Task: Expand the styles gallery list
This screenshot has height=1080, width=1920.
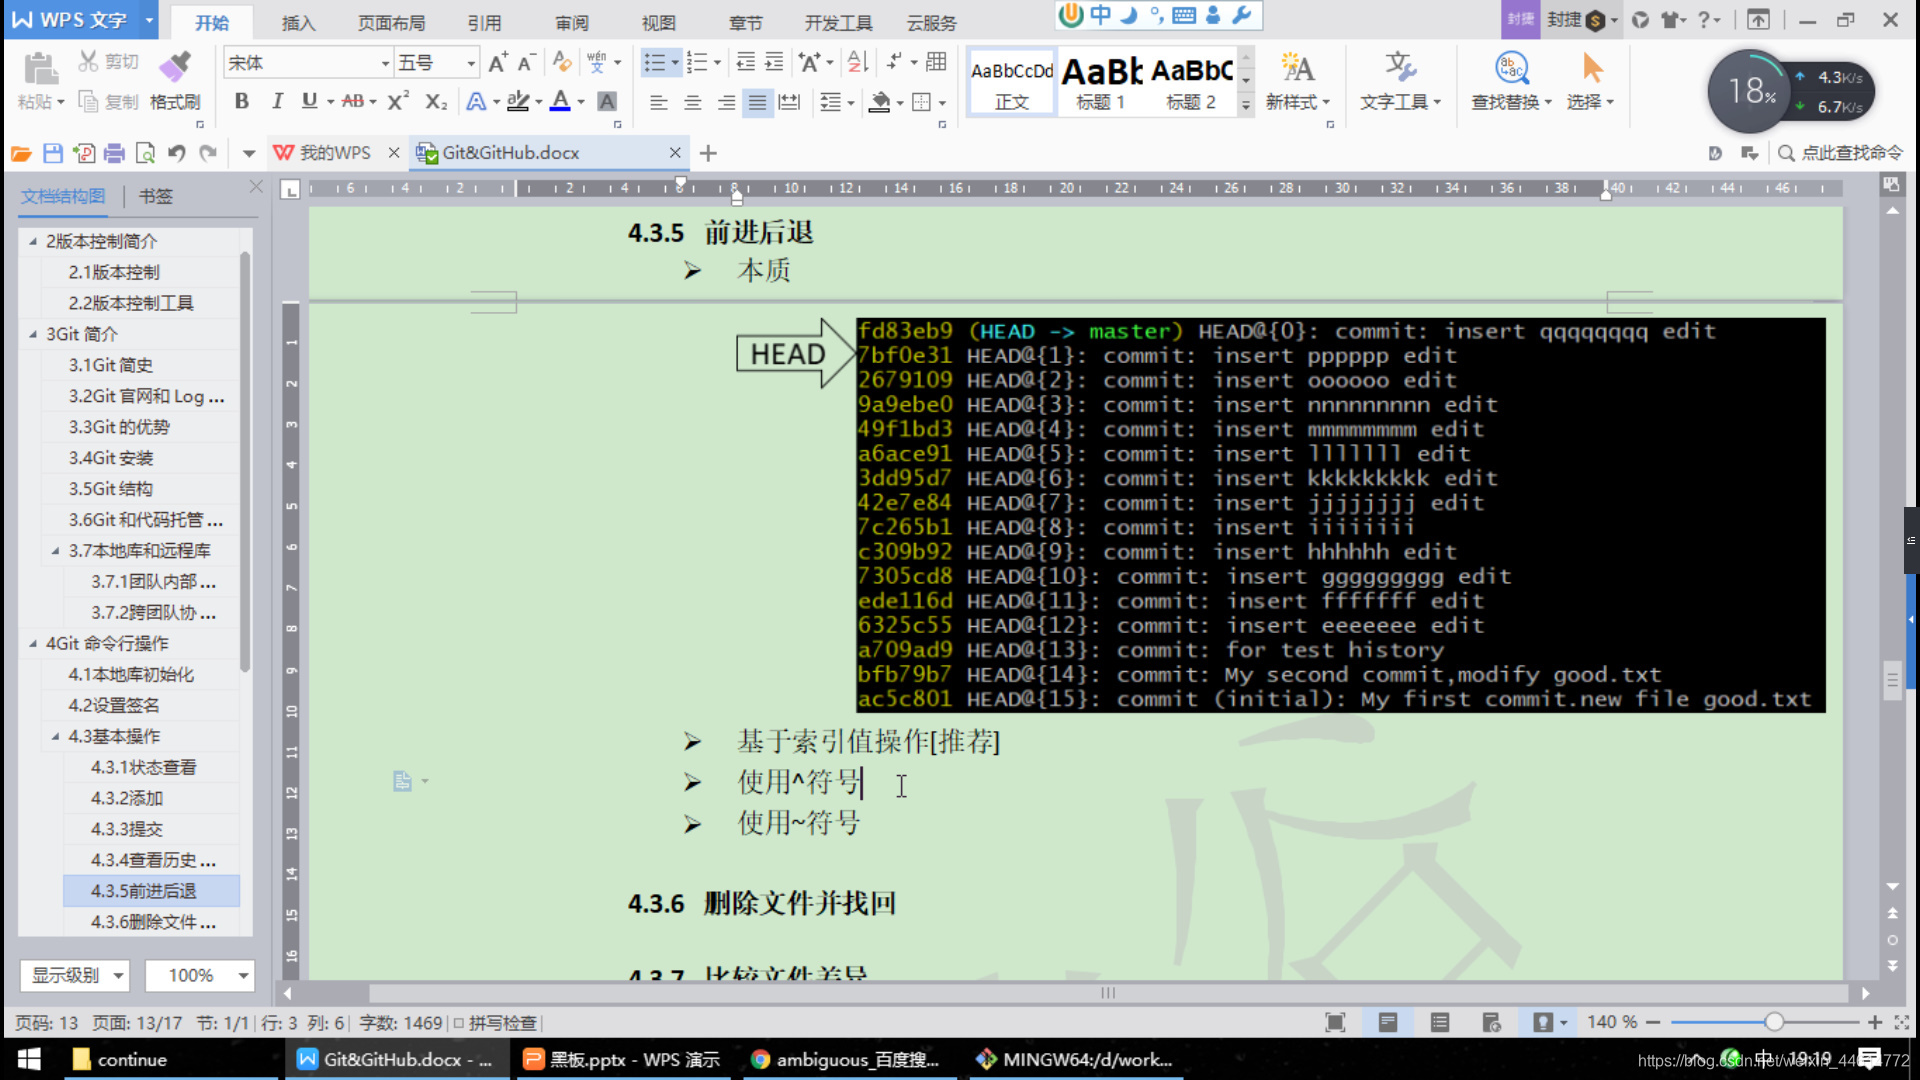Action: point(1246,104)
